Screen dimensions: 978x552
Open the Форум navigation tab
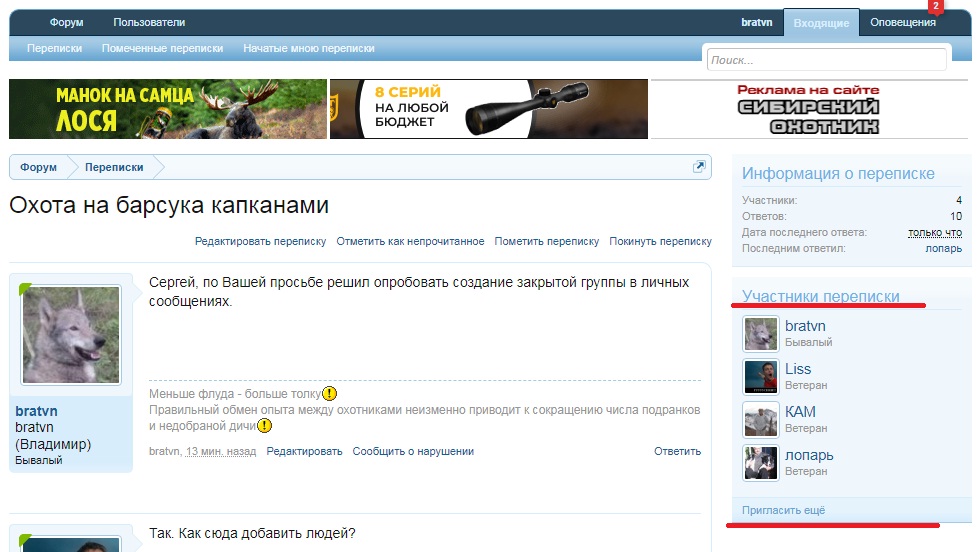tap(66, 22)
